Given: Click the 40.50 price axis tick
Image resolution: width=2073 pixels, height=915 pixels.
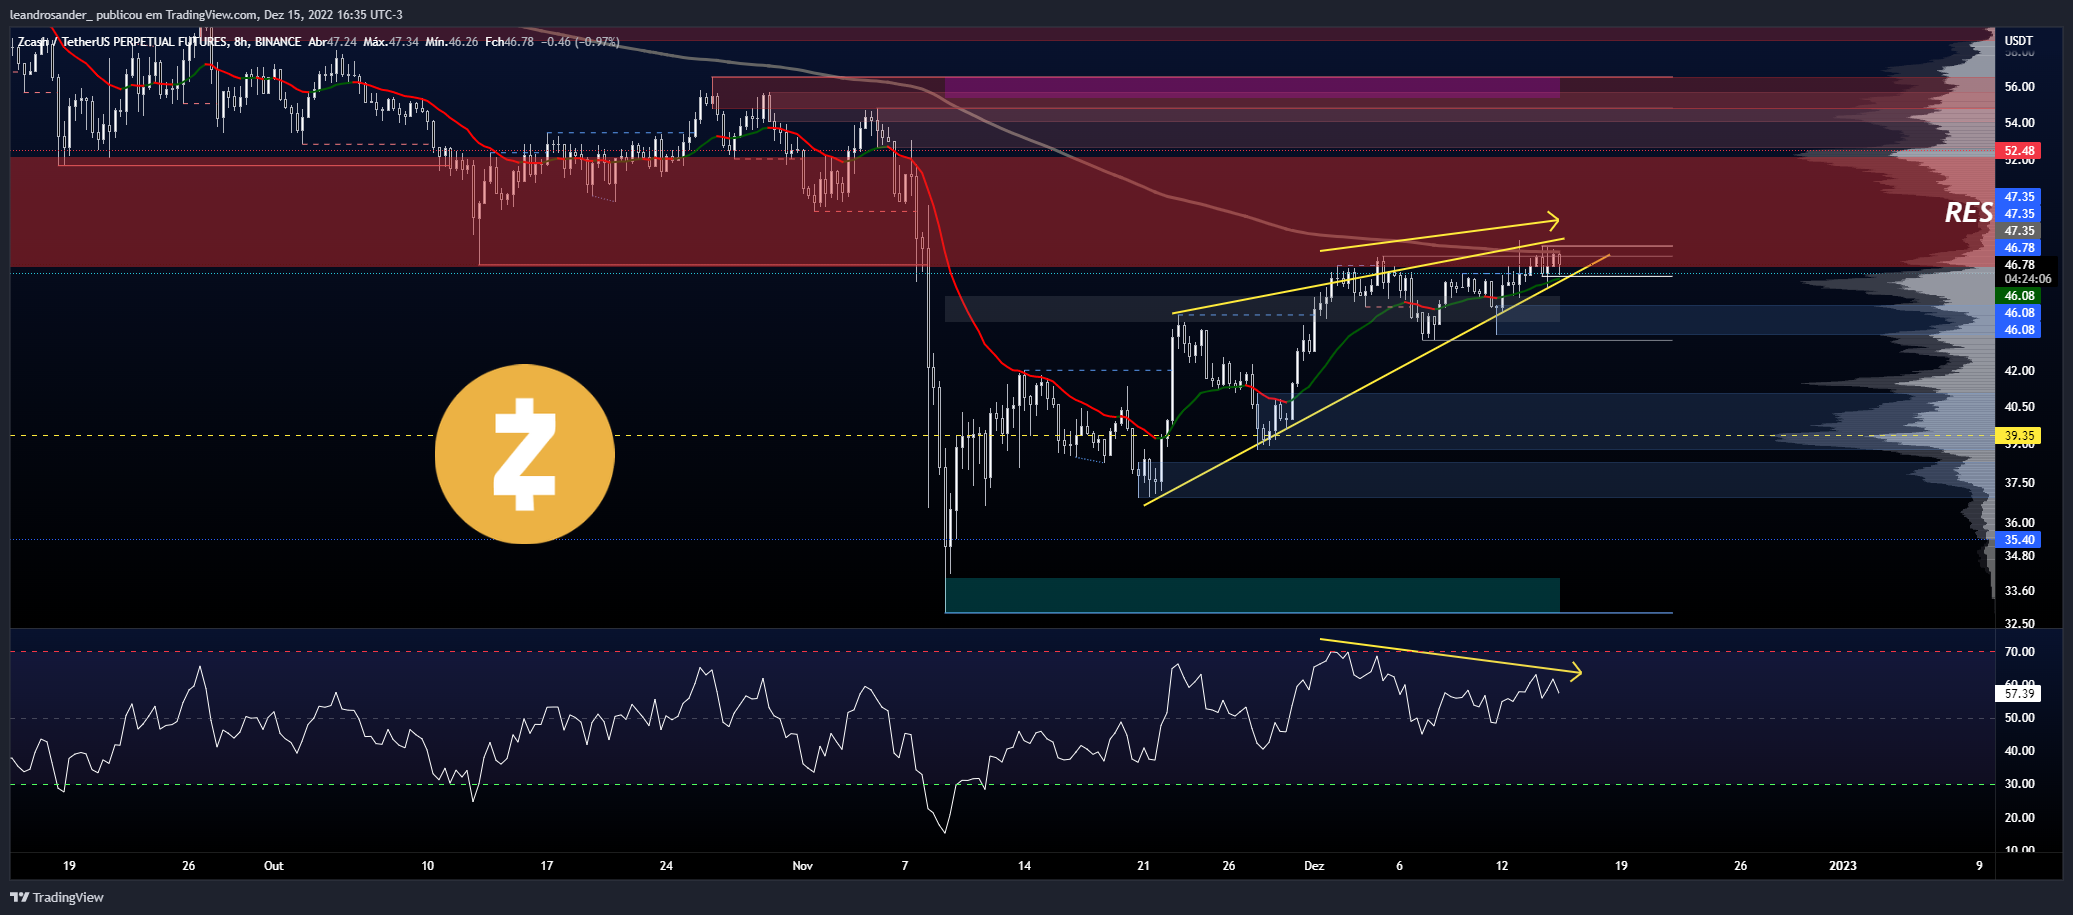Looking at the screenshot, I should (2019, 407).
